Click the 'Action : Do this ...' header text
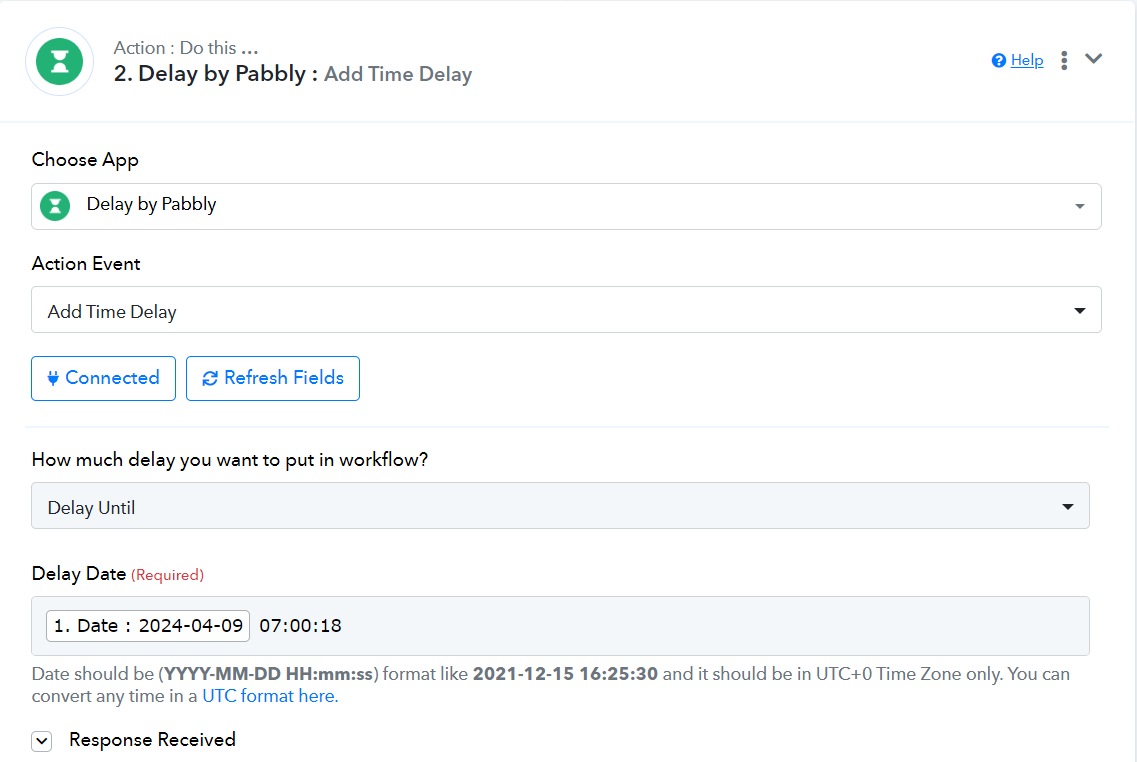This screenshot has width=1137, height=762. (186, 48)
